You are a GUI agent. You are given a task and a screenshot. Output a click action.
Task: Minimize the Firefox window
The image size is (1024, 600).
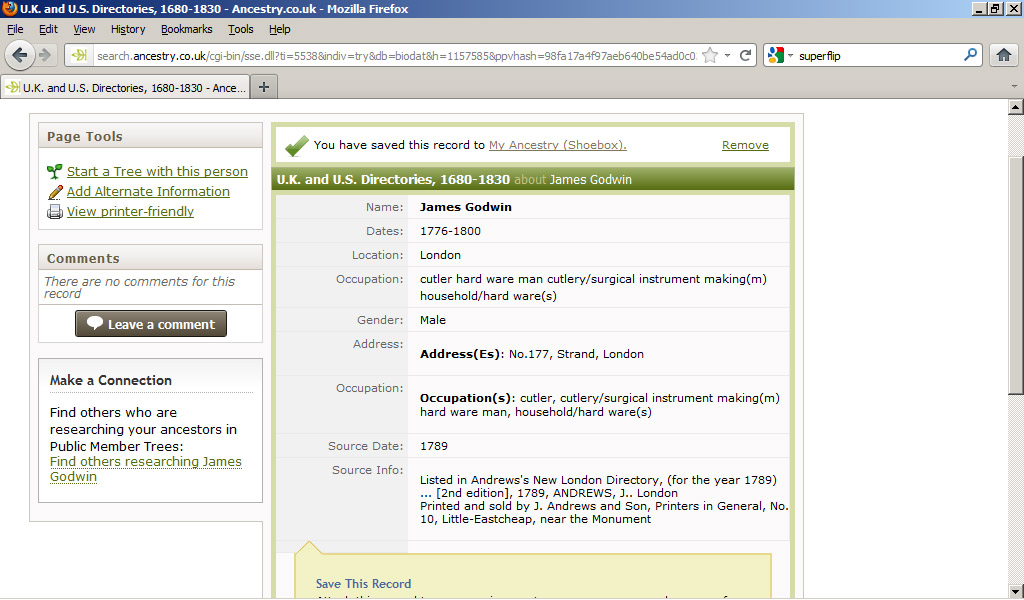(979, 8)
